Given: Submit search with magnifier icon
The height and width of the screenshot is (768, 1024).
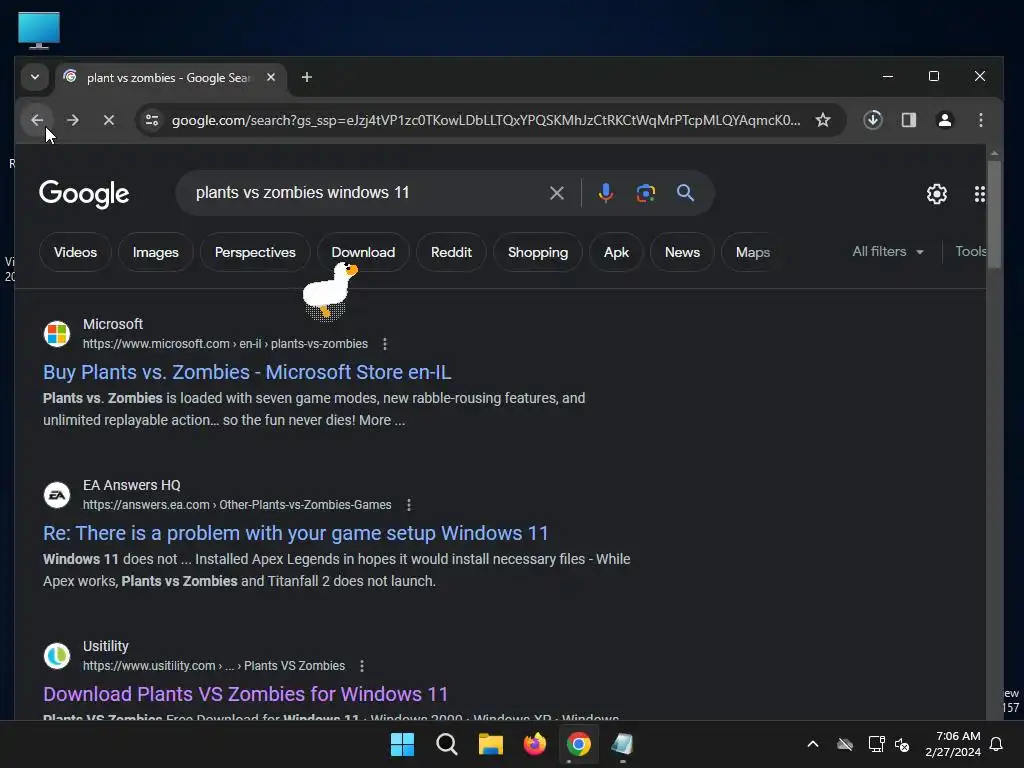Looking at the screenshot, I should [685, 193].
